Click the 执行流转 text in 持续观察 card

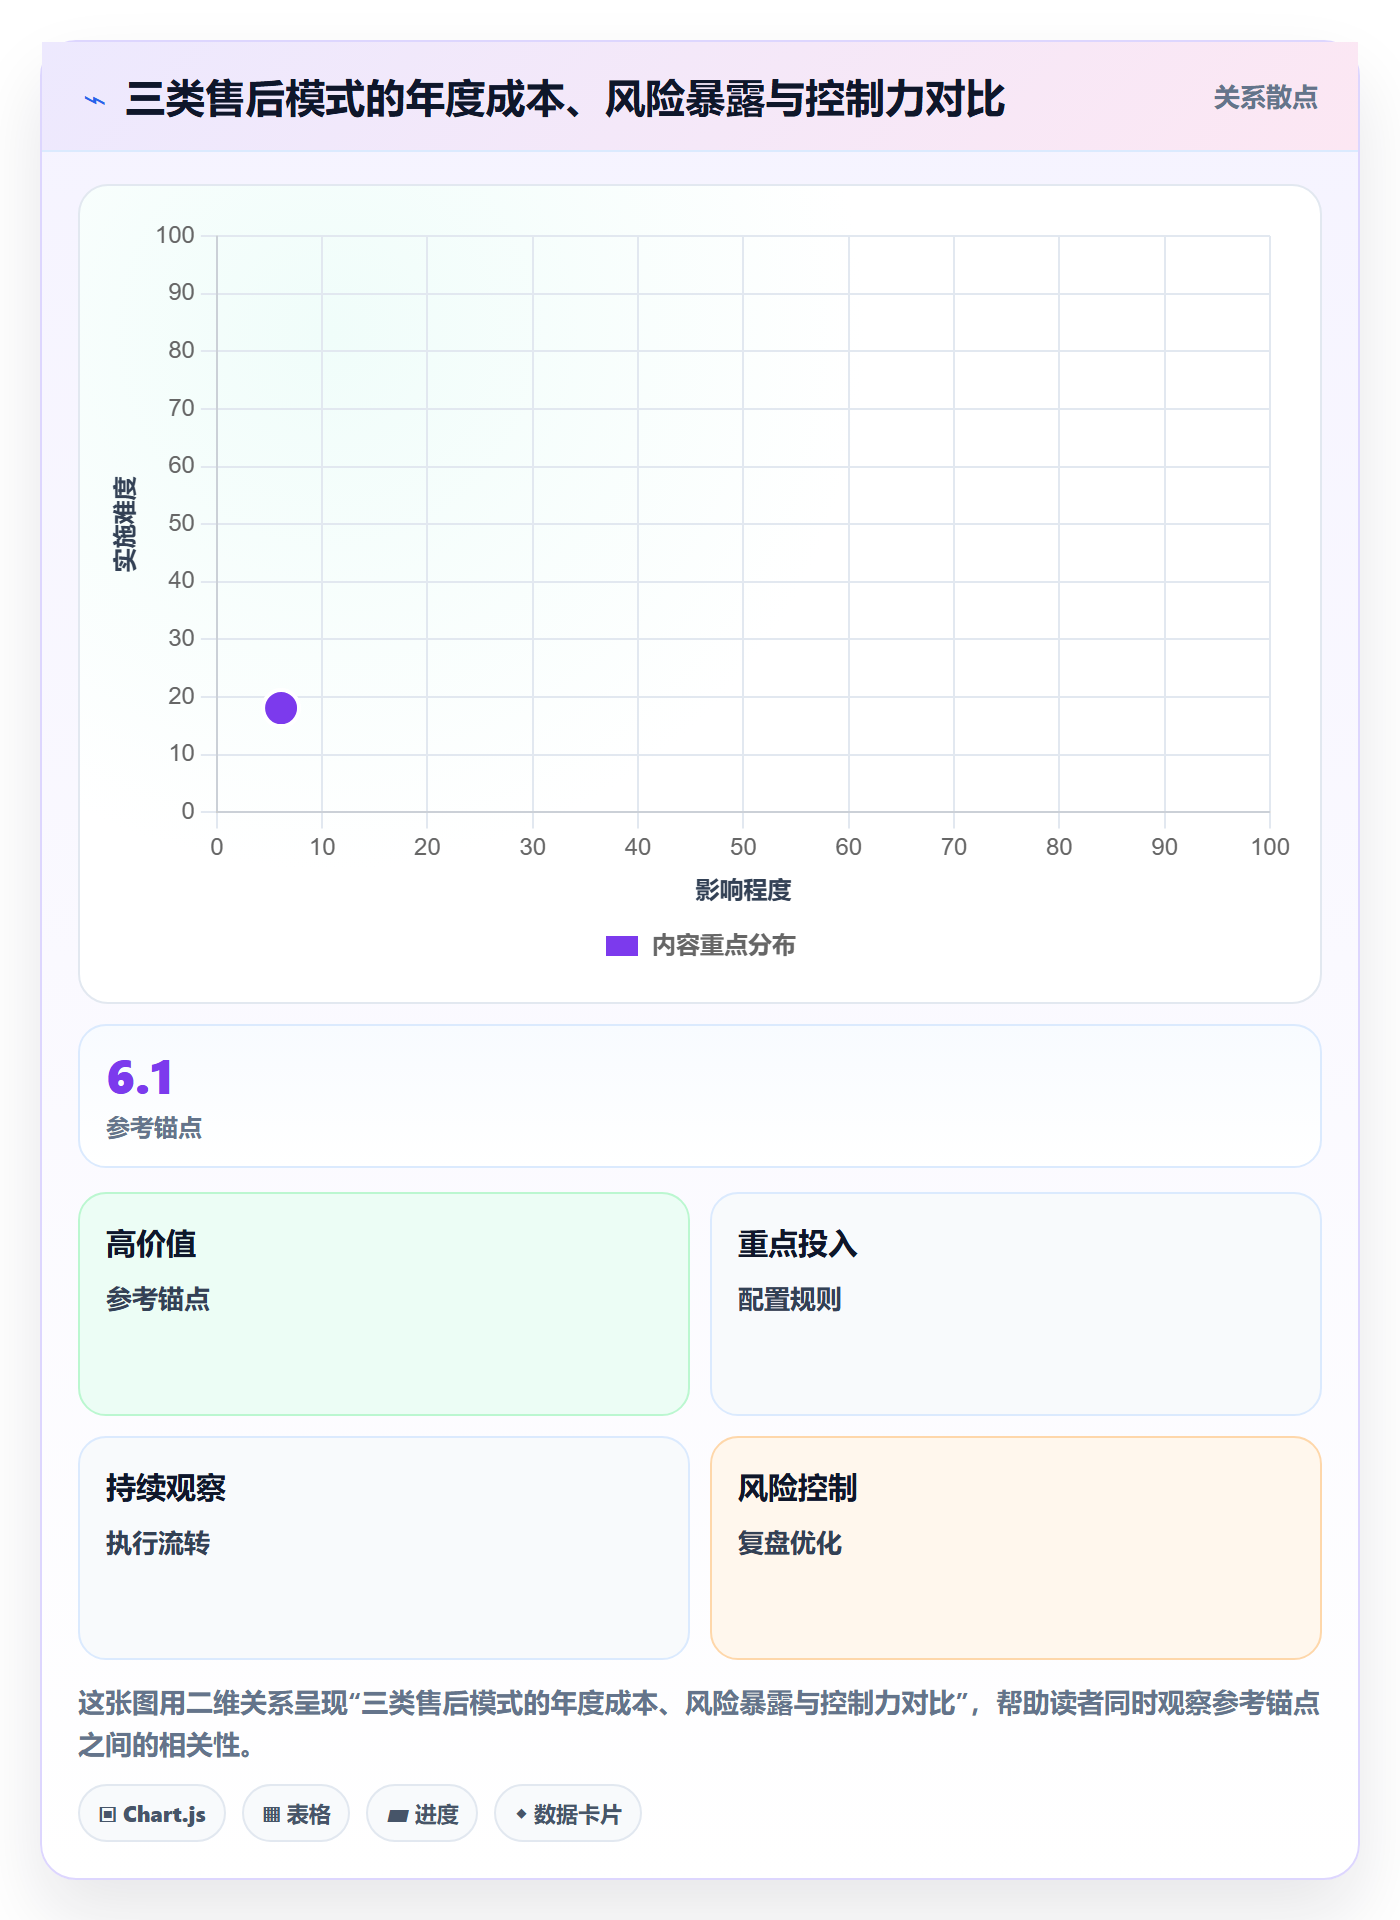158,1543
